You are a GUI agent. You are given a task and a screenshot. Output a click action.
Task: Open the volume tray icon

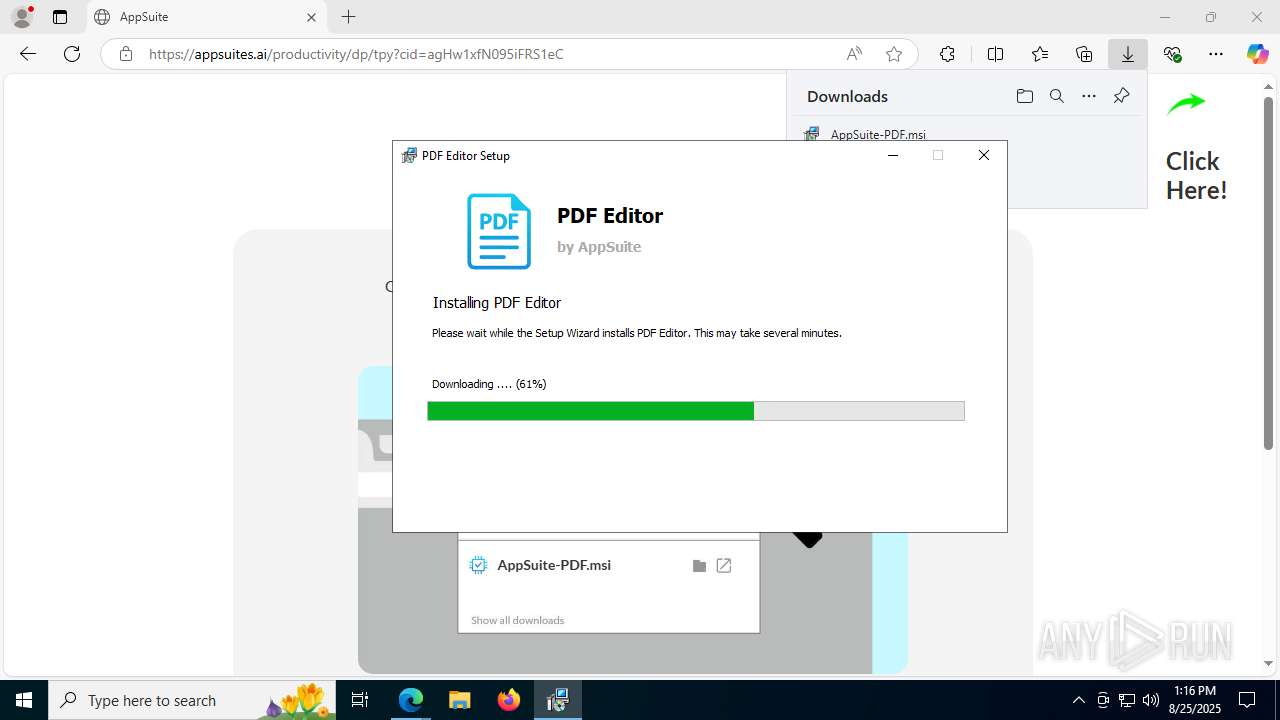tap(1151, 700)
